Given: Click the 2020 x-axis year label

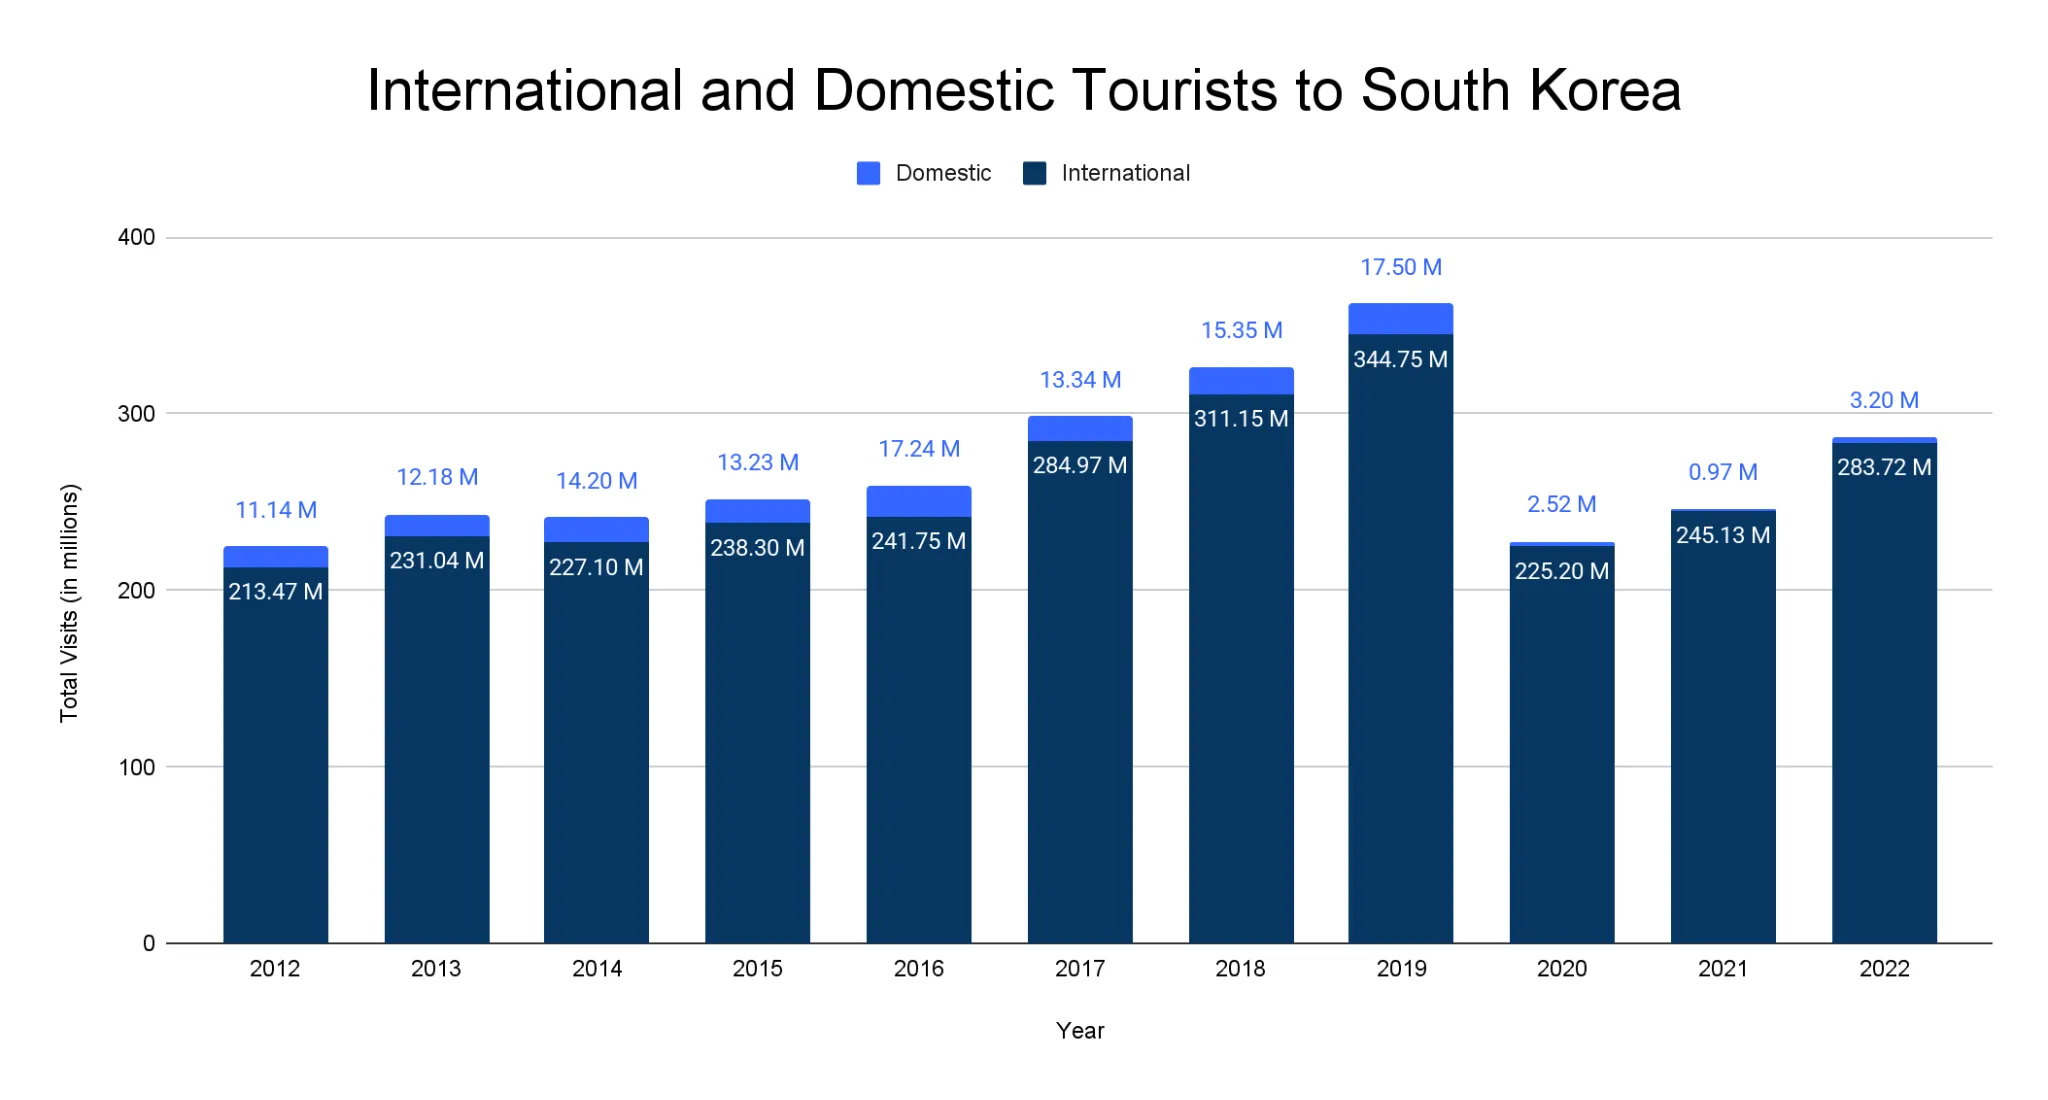Looking at the screenshot, I should click(1561, 969).
